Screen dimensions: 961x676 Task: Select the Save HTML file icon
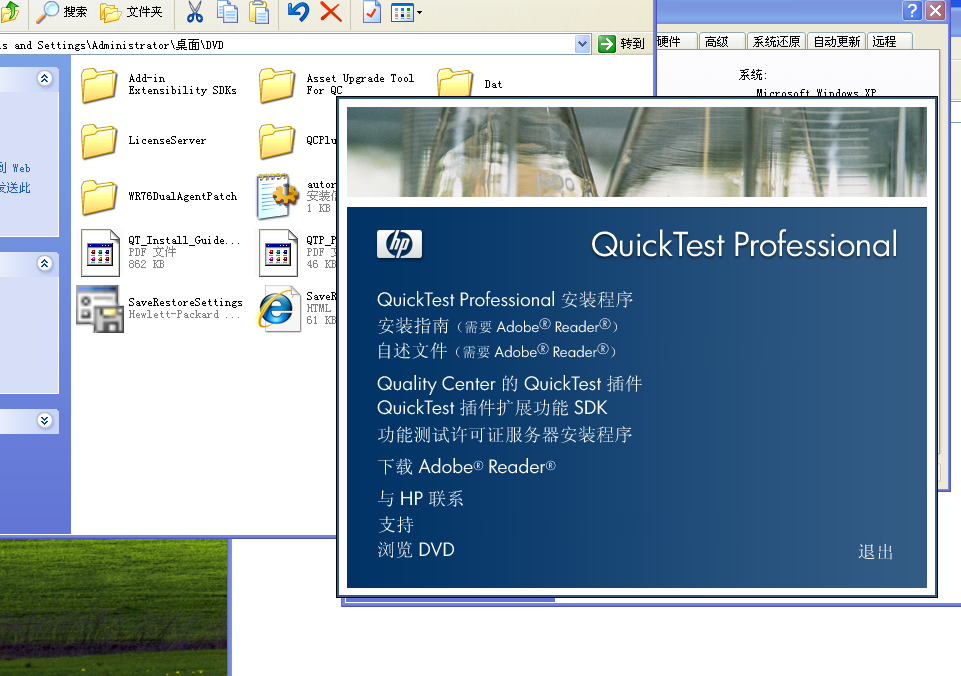(x=278, y=309)
